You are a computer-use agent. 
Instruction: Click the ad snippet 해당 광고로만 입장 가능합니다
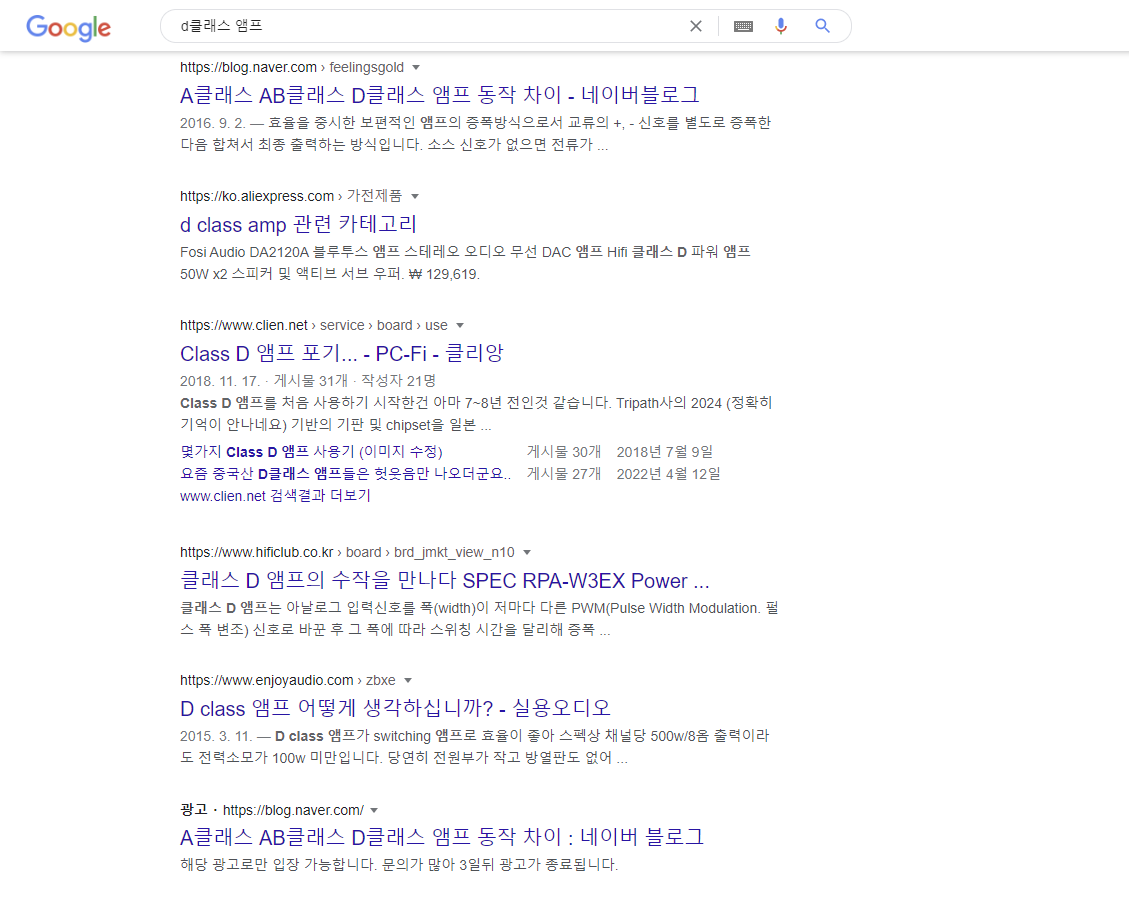(x=399, y=865)
